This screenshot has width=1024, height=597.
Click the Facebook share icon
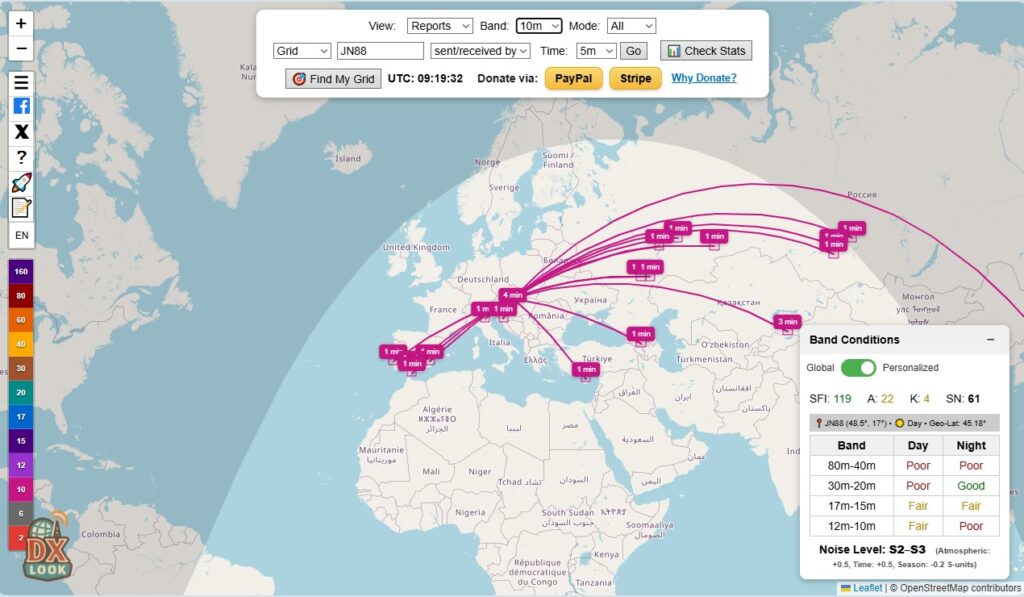tap(21, 106)
